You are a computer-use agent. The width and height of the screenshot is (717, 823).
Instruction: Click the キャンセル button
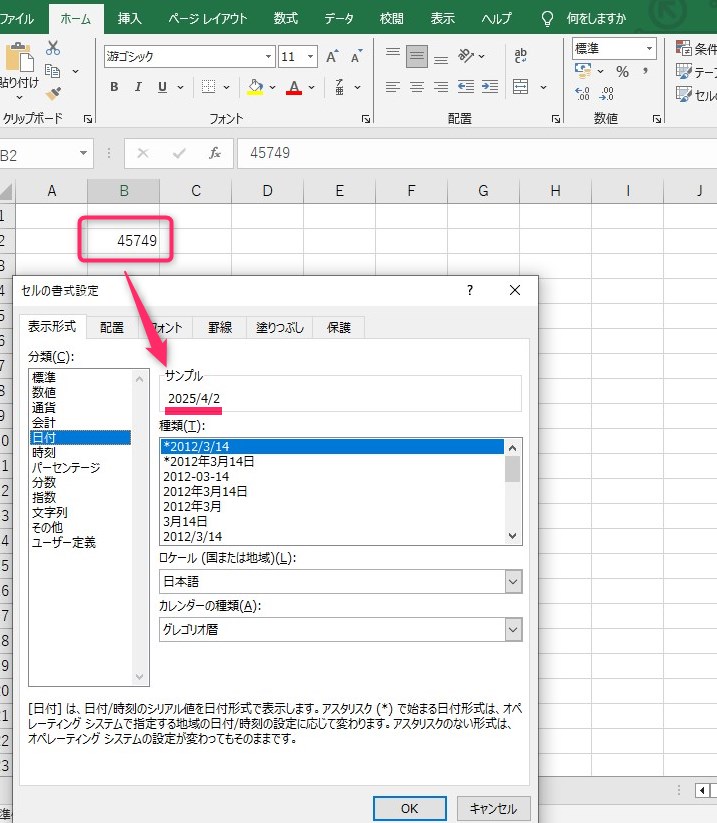[x=493, y=808]
